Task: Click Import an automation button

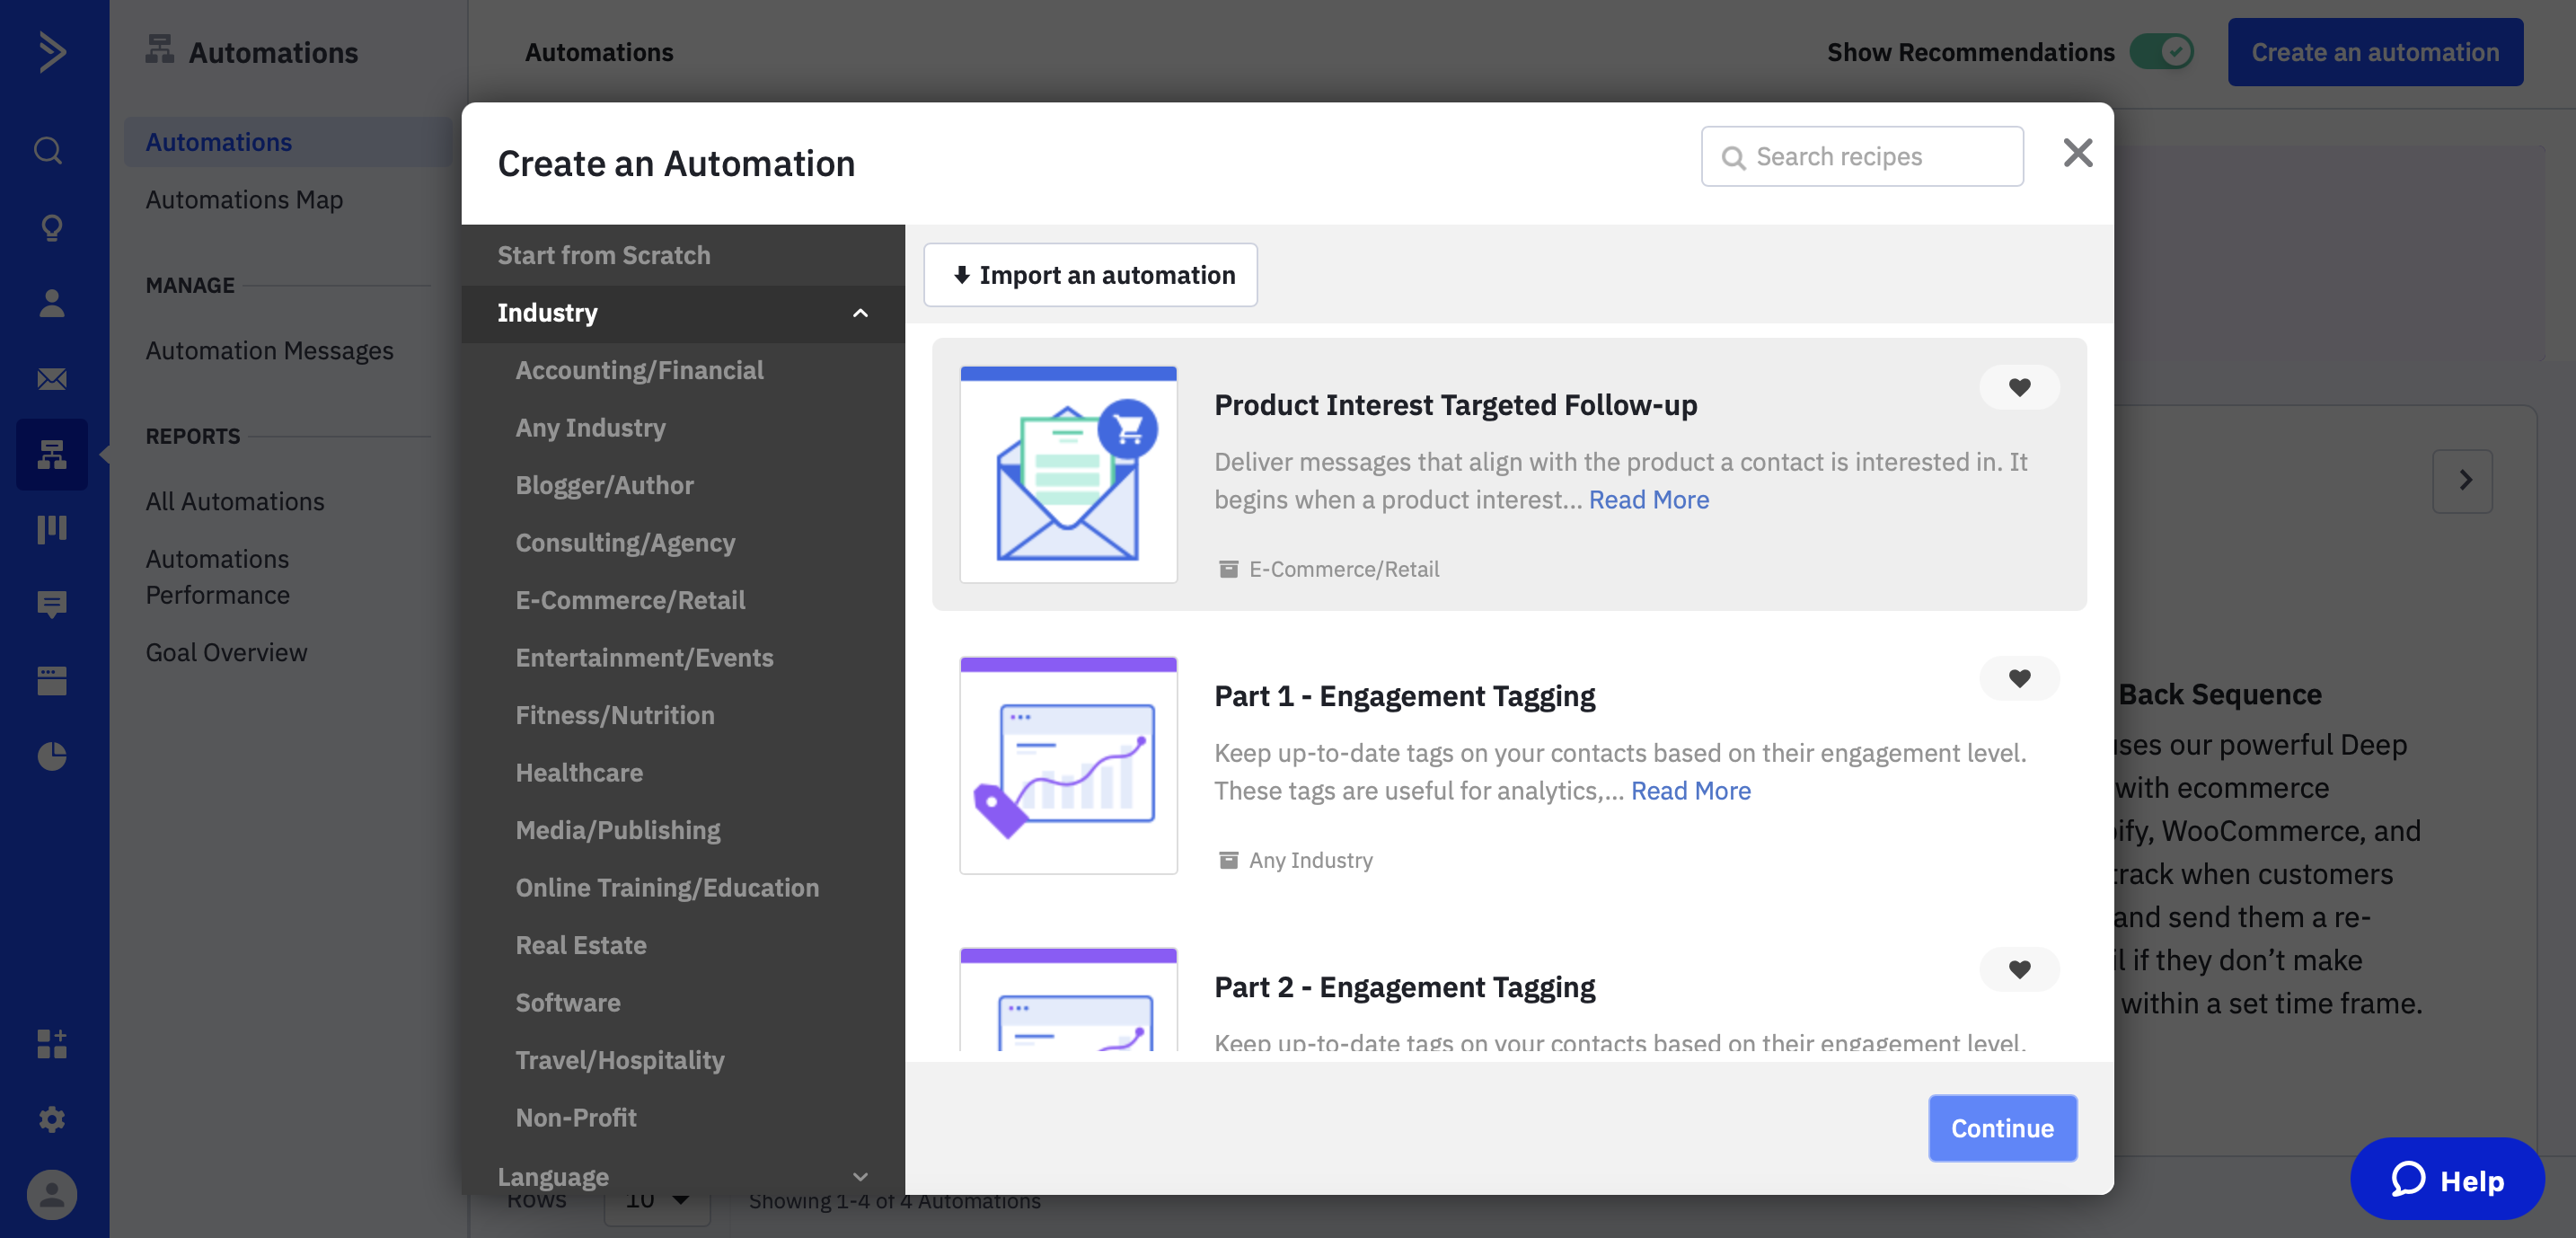Action: click(x=1090, y=275)
